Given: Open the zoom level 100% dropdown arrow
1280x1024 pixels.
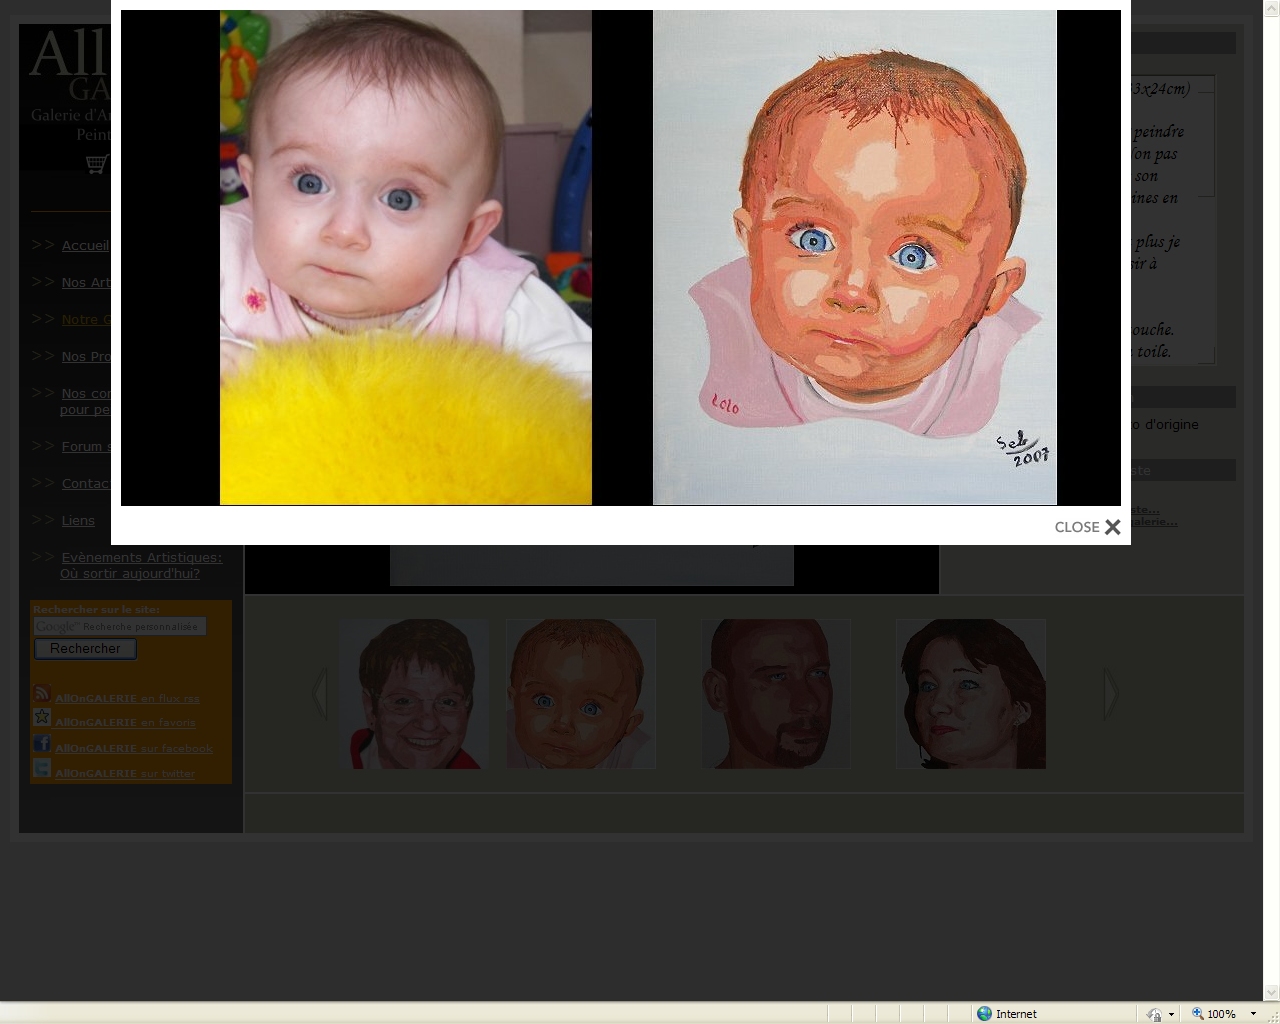Looking at the screenshot, I should [x=1253, y=1014].
